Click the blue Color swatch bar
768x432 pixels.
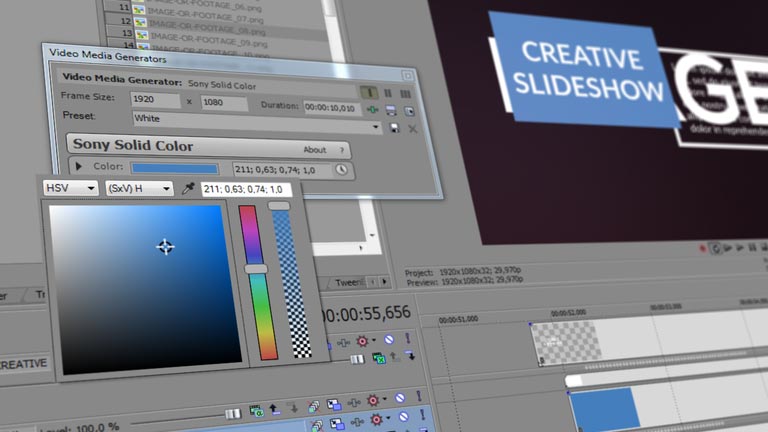click(175, 168)
